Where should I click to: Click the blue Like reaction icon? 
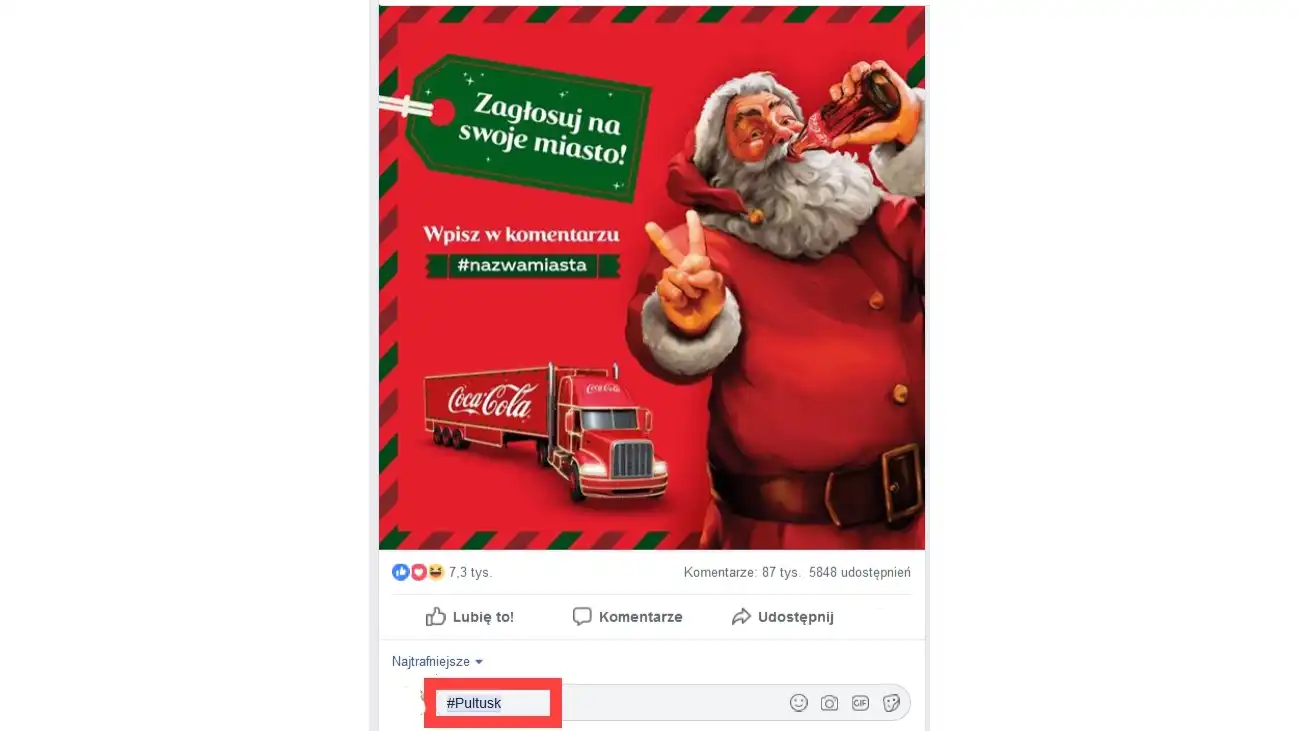[401, 572]
